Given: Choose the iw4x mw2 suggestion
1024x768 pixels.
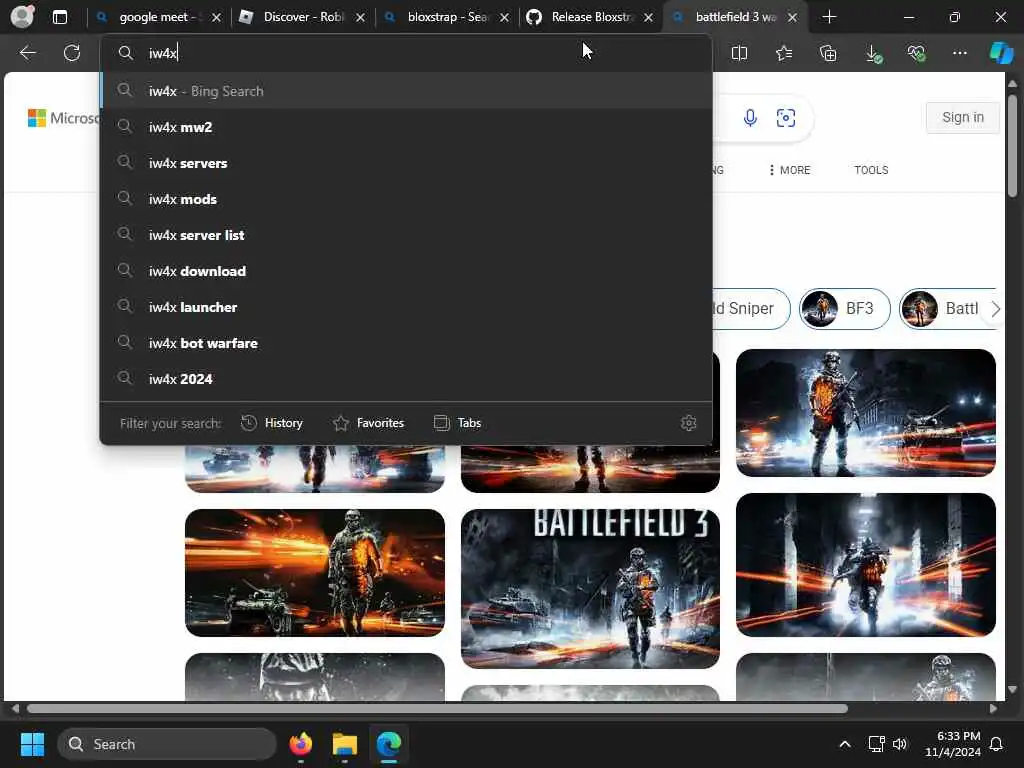Looking at the screenshot, I should pyautogui.click(x=406, y=127).
